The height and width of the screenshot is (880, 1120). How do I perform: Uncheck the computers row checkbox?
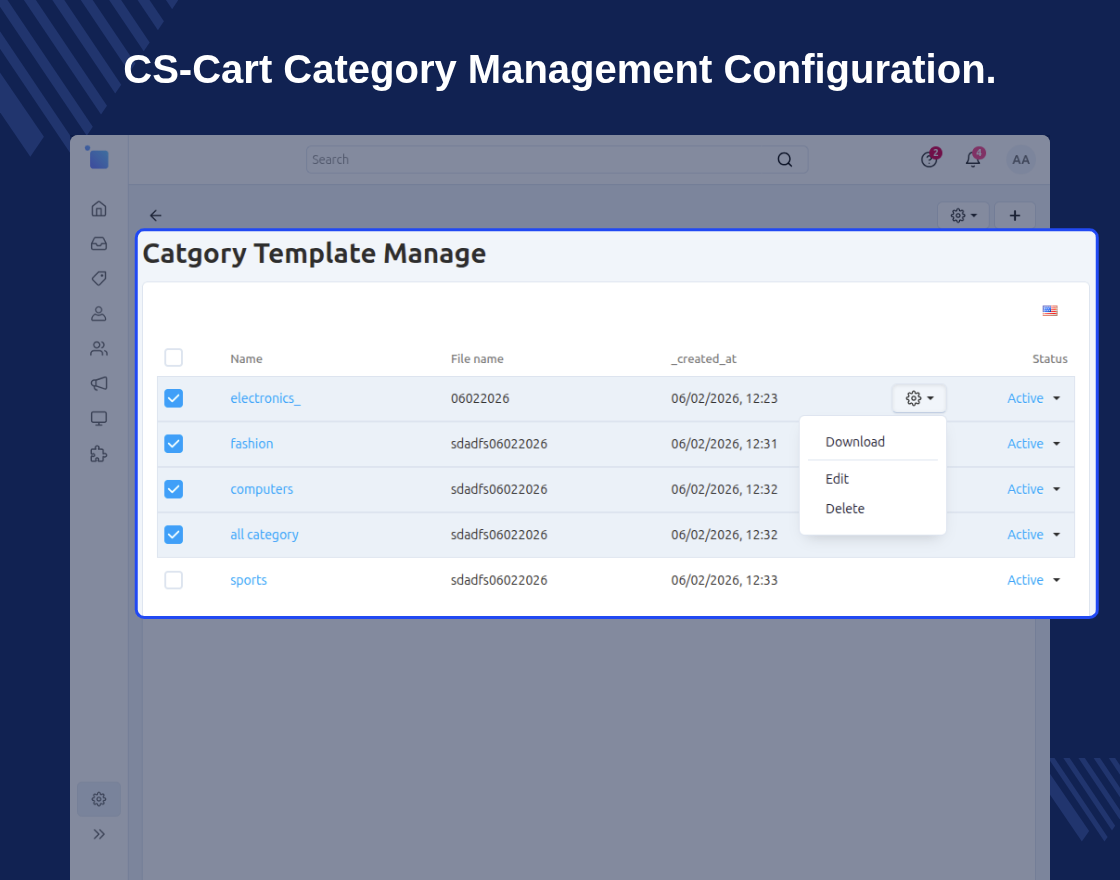(174, 489)
